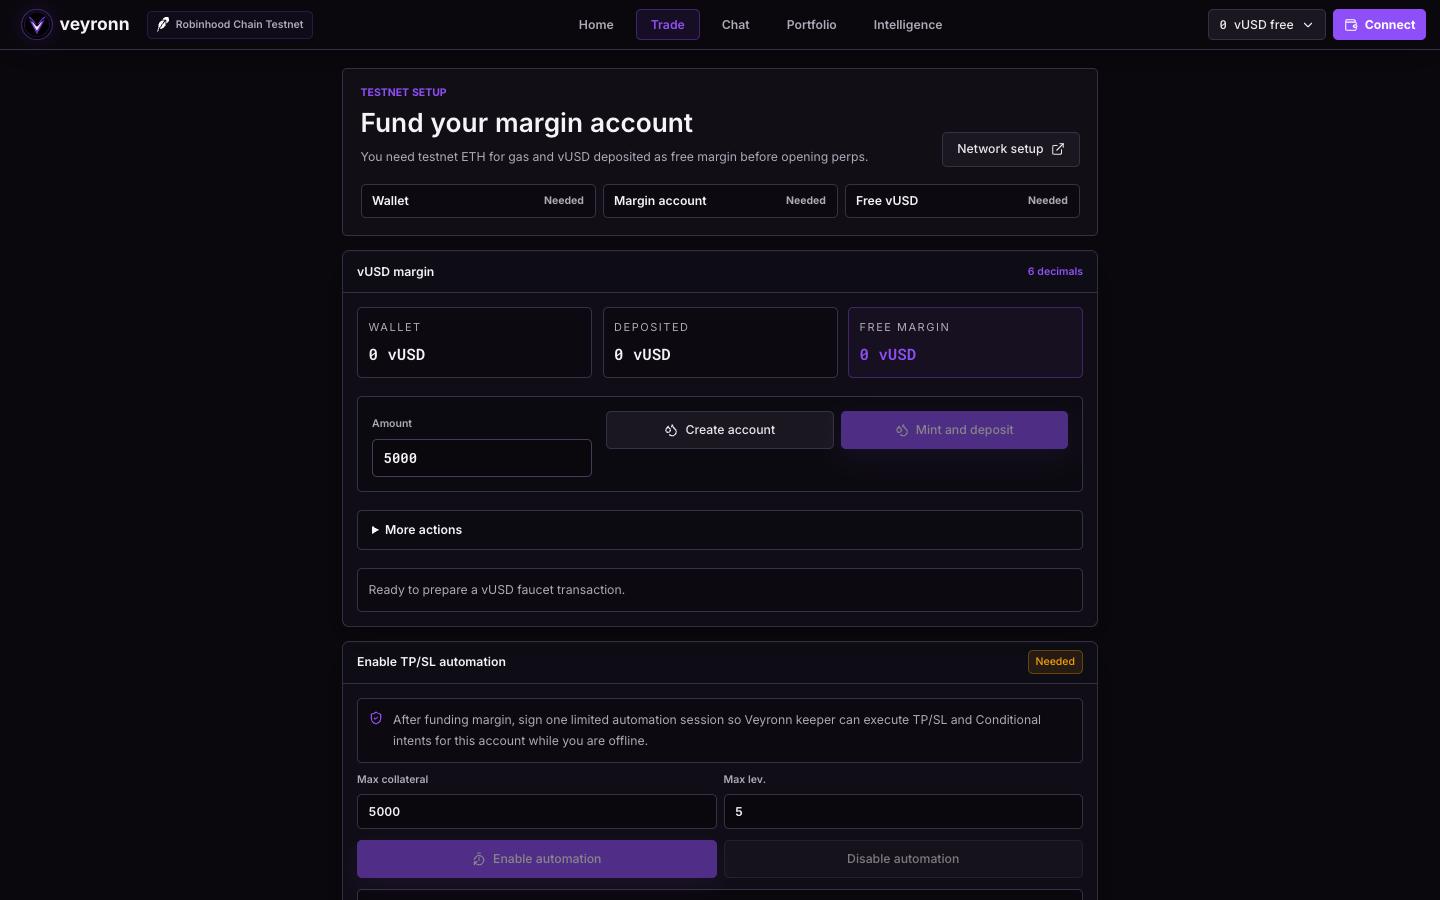Image resolution: width=1440 pixels, height=900 pixels.
Task: Click the icon in Enable automation button
Action: pyautogui.click(x=479, y=859)
